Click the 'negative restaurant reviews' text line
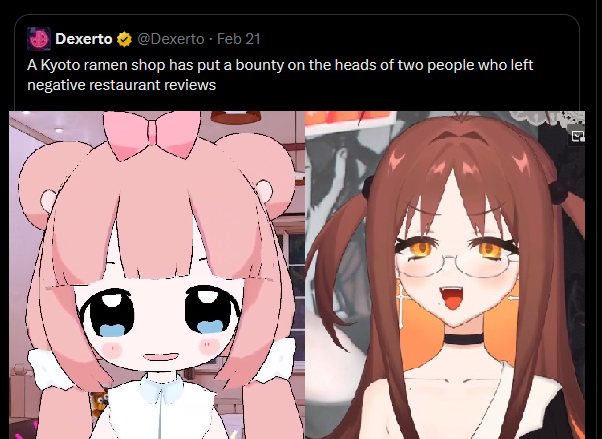This screenshot has width=602, height=439. [x=122, y=84]
